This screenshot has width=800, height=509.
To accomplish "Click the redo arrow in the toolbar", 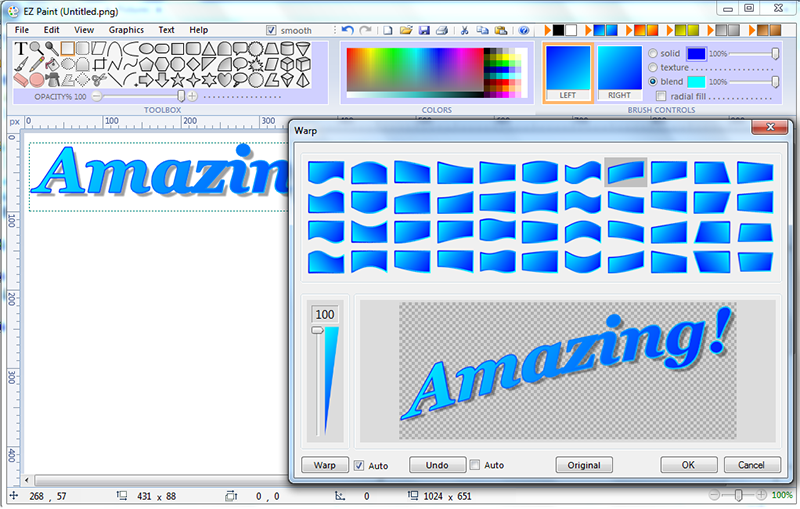I will [x=365, y=30].
